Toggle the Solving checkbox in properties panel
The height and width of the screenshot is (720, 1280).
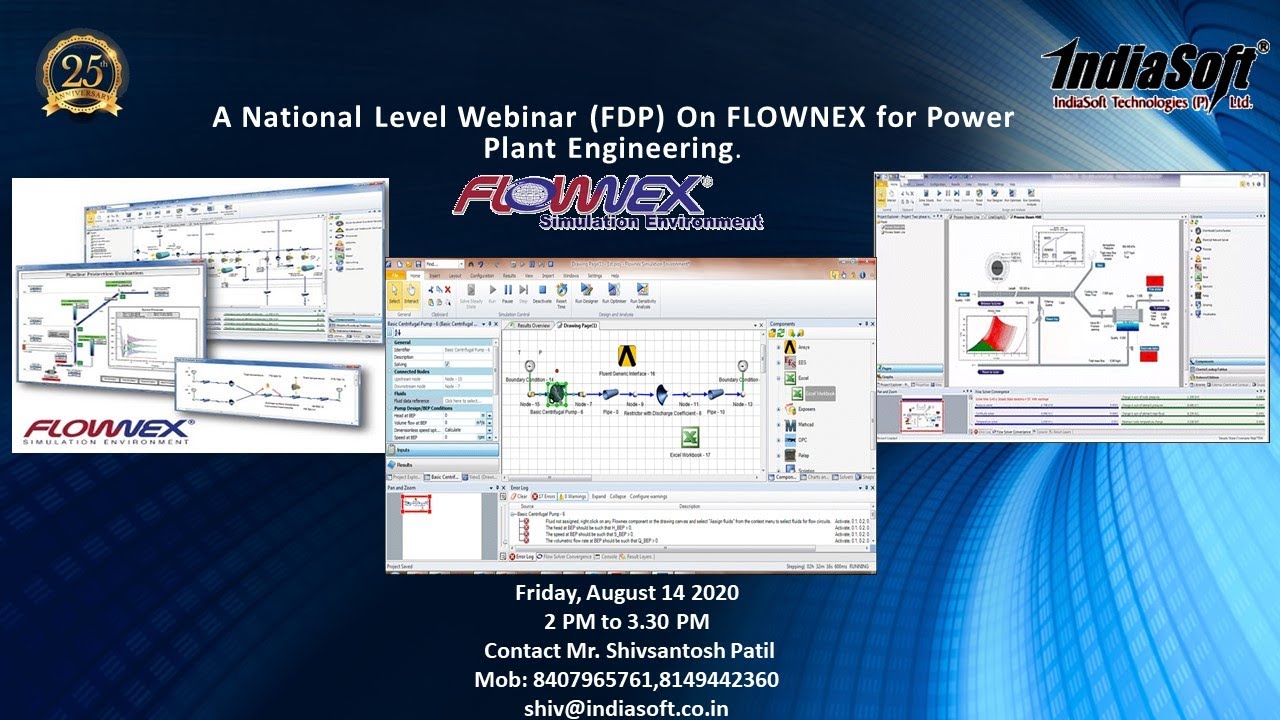click(447, 364)
